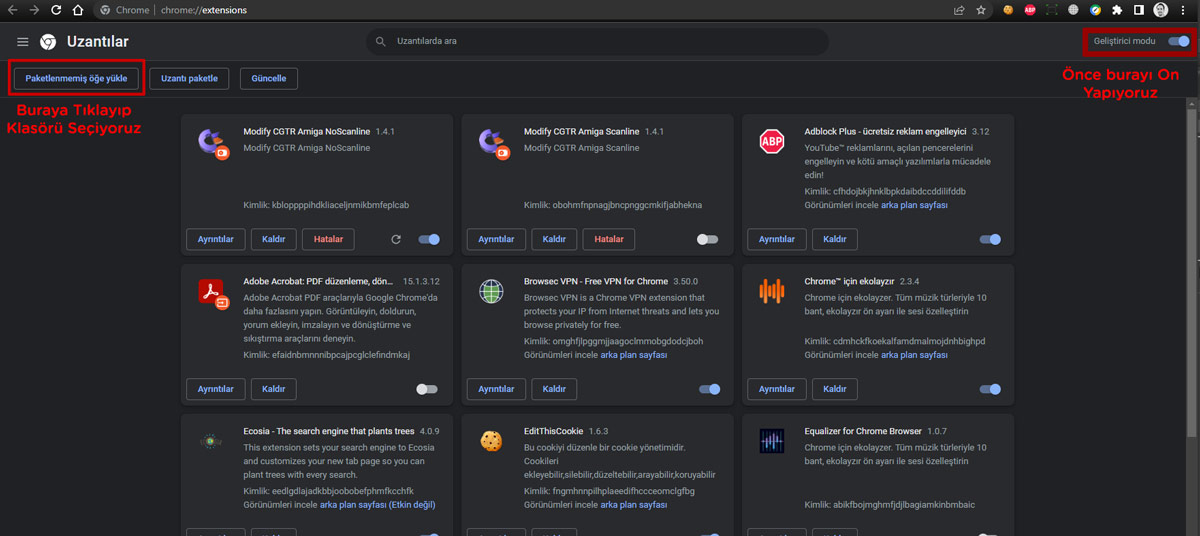Screen dimensions: 1200x536
Task: Click the Ecosia card icon
Action: point(210,441)
